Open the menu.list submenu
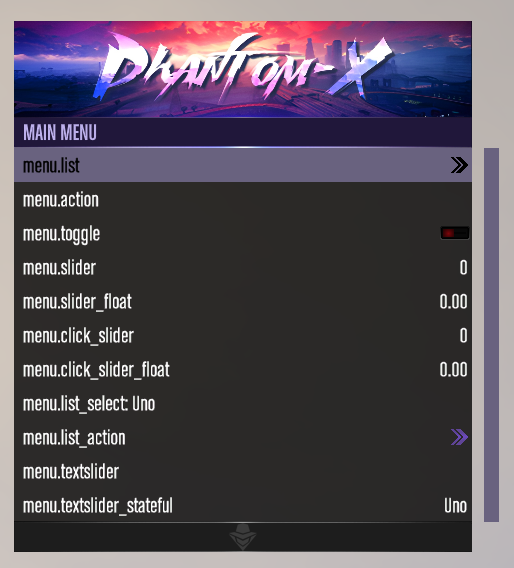The height and width of the screenshot is (568, 514). coord(243,165)
